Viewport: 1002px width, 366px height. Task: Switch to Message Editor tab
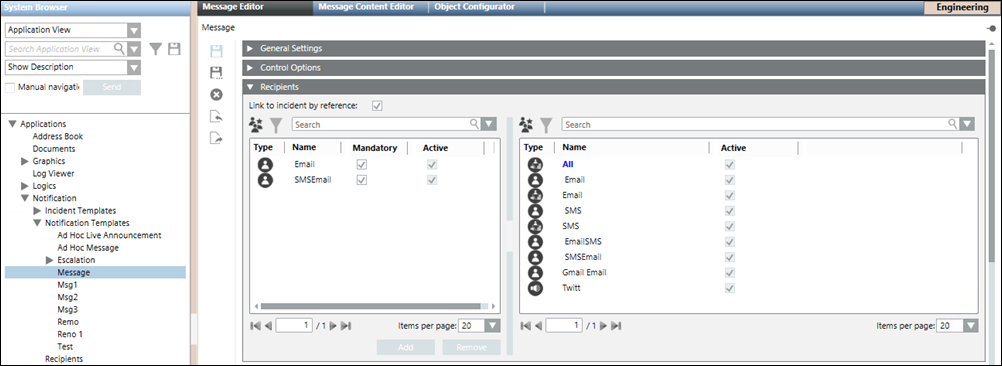(x=256, y=7)
